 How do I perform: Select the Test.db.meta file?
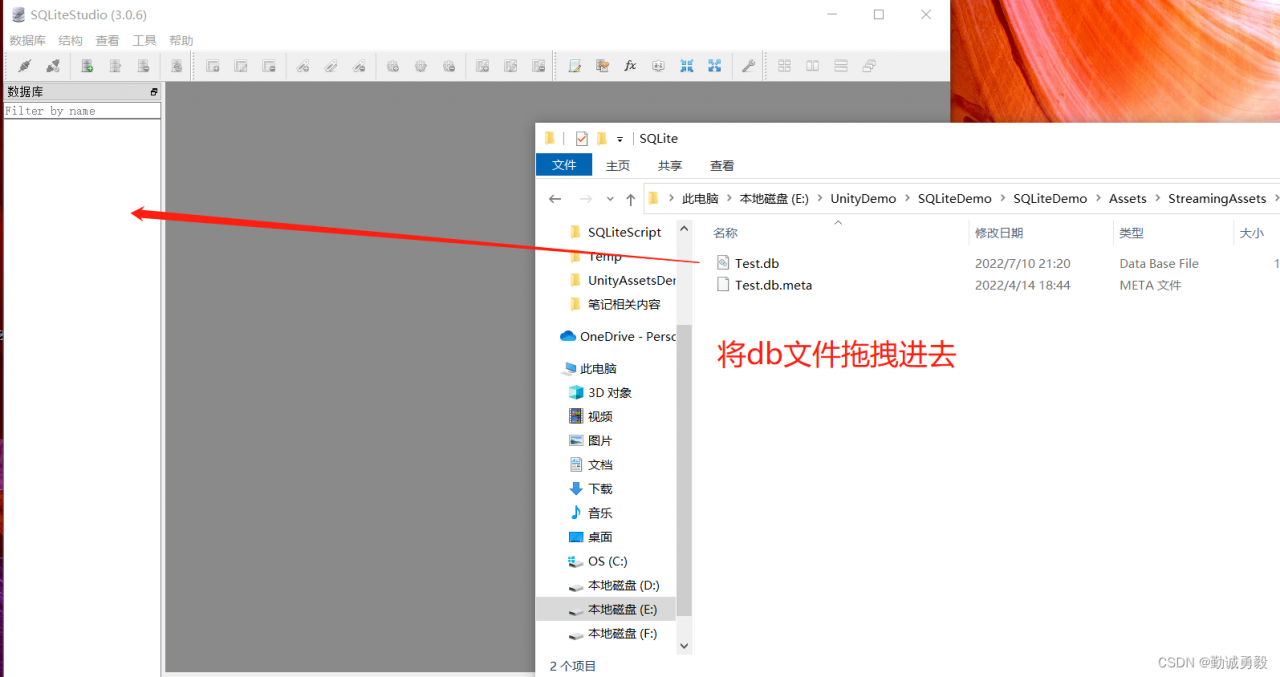(x=773, y=285)
